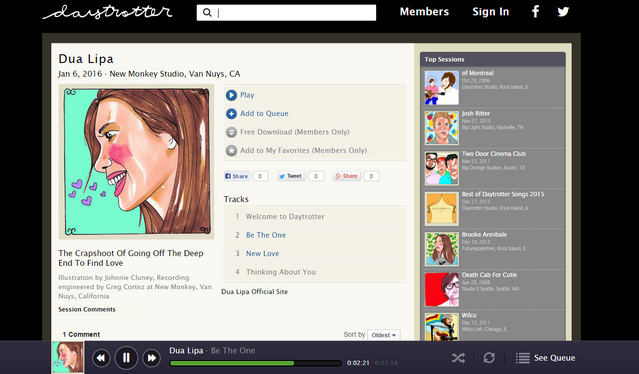
Task: Click the Add to My Favorites star icon
Action: 231,151
